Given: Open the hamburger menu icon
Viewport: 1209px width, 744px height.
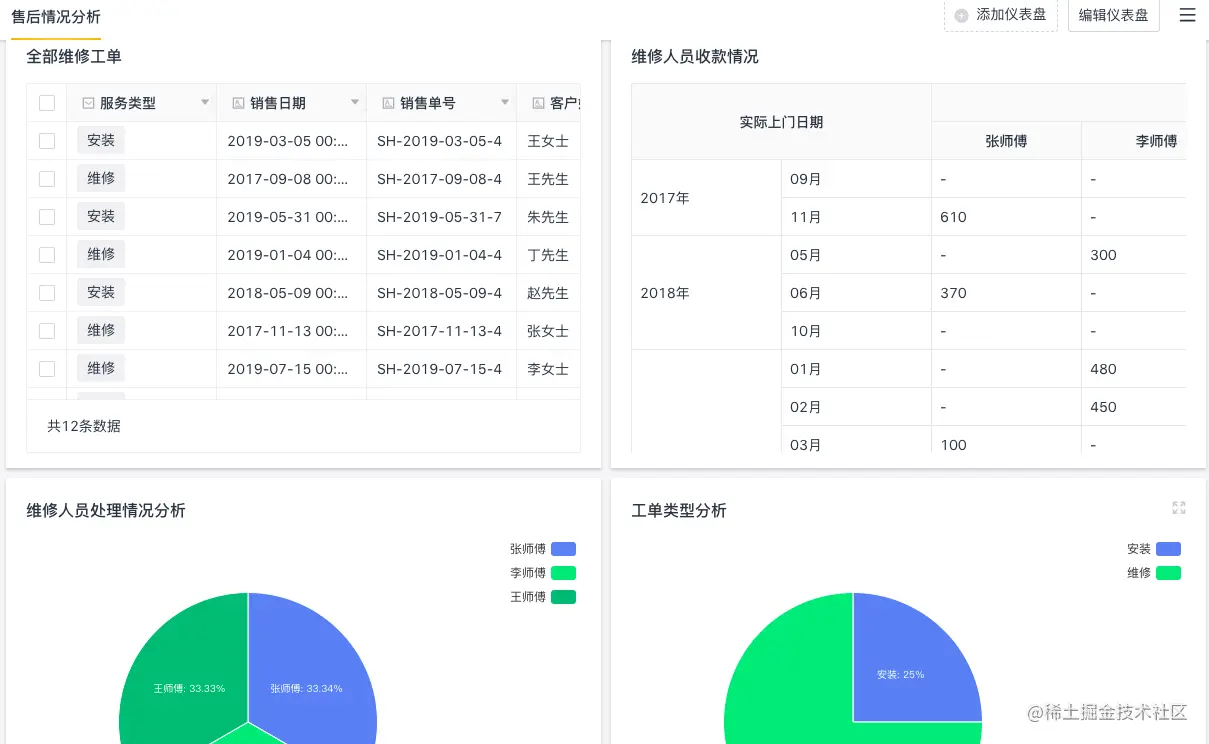Looking at the screenshot, I should [x=1187, y=15].
